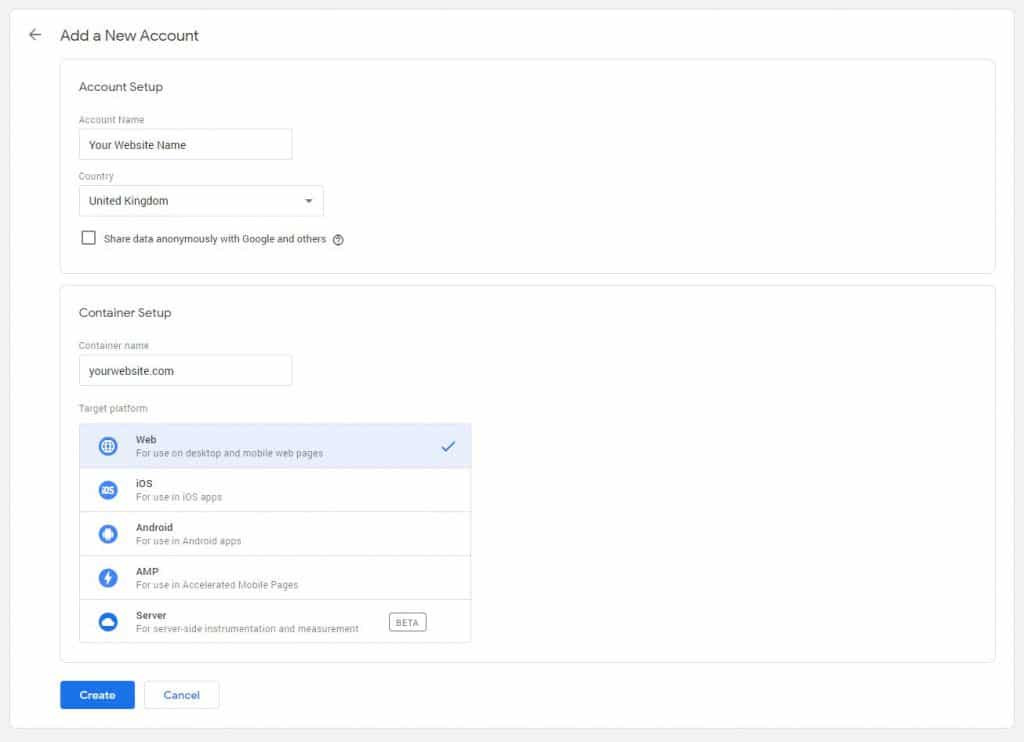Screen dimensions: 1024x742
Task: Click the Create button
Action: pos(97,695)
